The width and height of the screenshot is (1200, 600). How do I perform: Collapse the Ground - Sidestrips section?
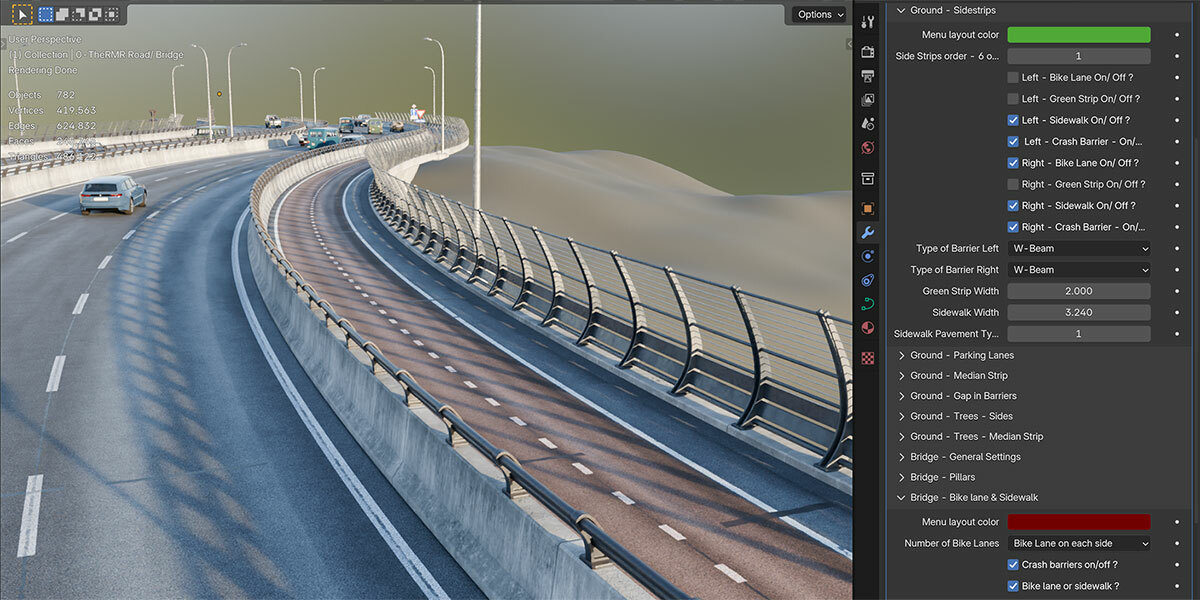[945, 9]
